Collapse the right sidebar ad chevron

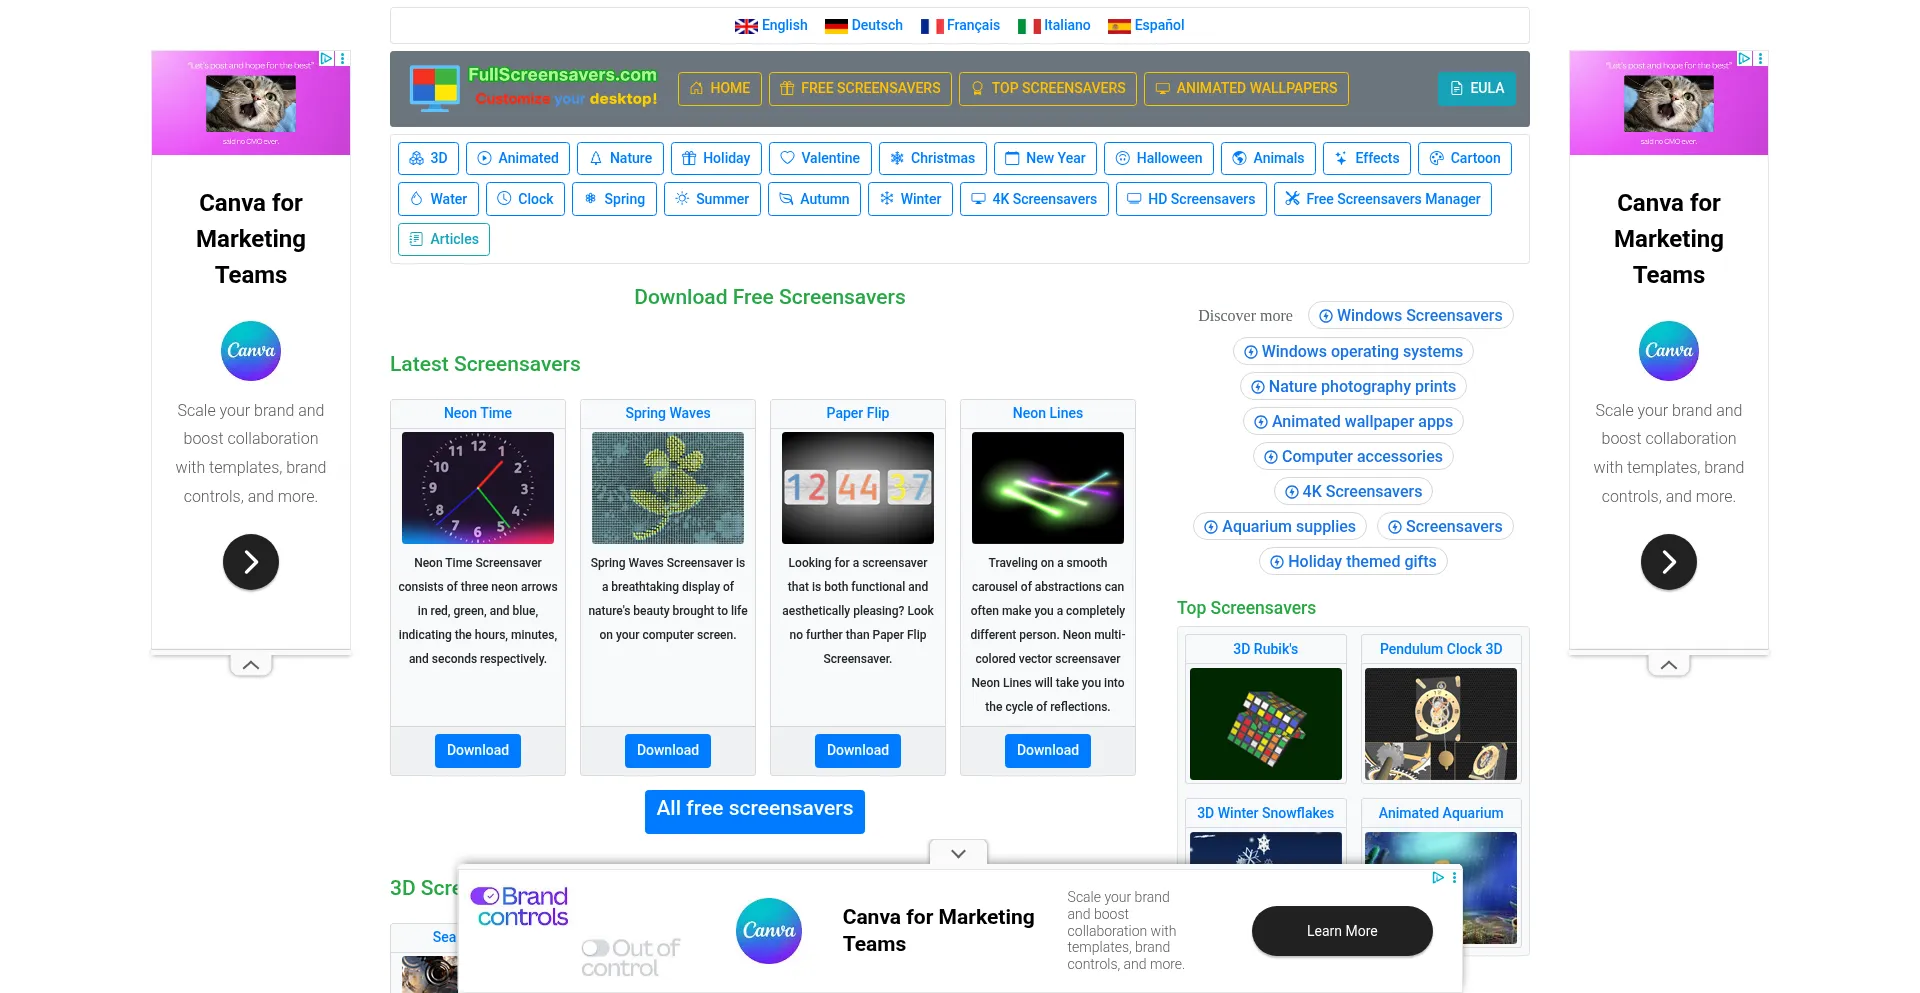1668,665
